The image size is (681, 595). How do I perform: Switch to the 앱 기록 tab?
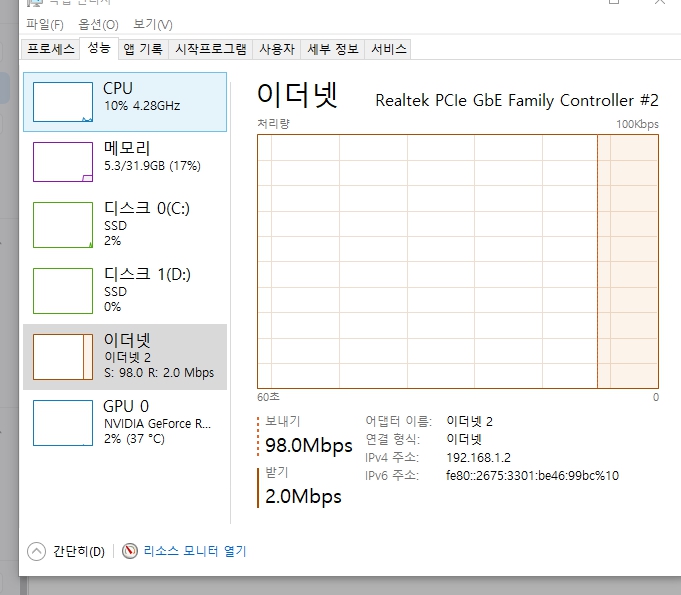coord(143,49)
